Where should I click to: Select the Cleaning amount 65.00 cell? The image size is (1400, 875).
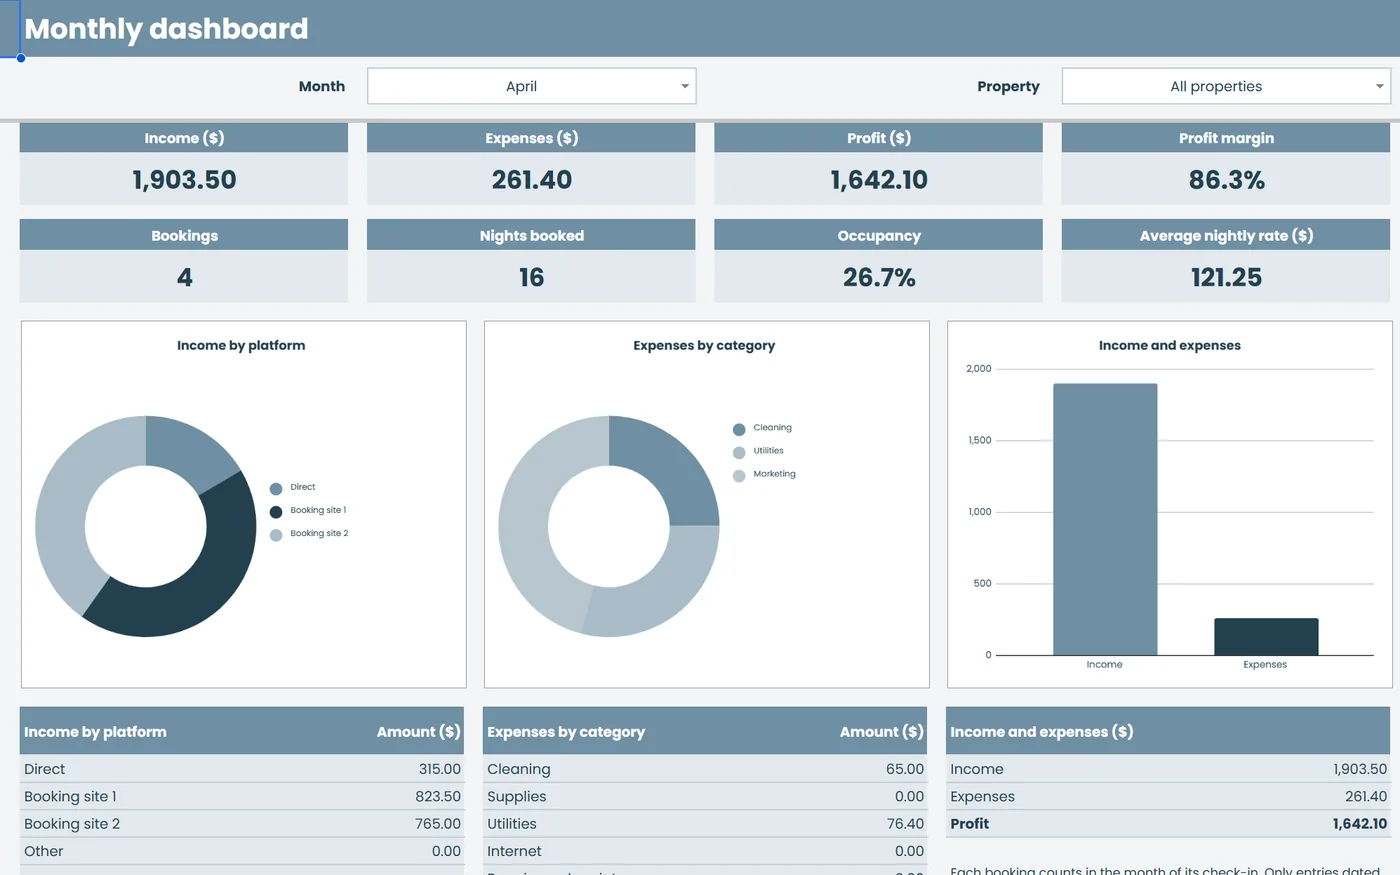(904, 769)
